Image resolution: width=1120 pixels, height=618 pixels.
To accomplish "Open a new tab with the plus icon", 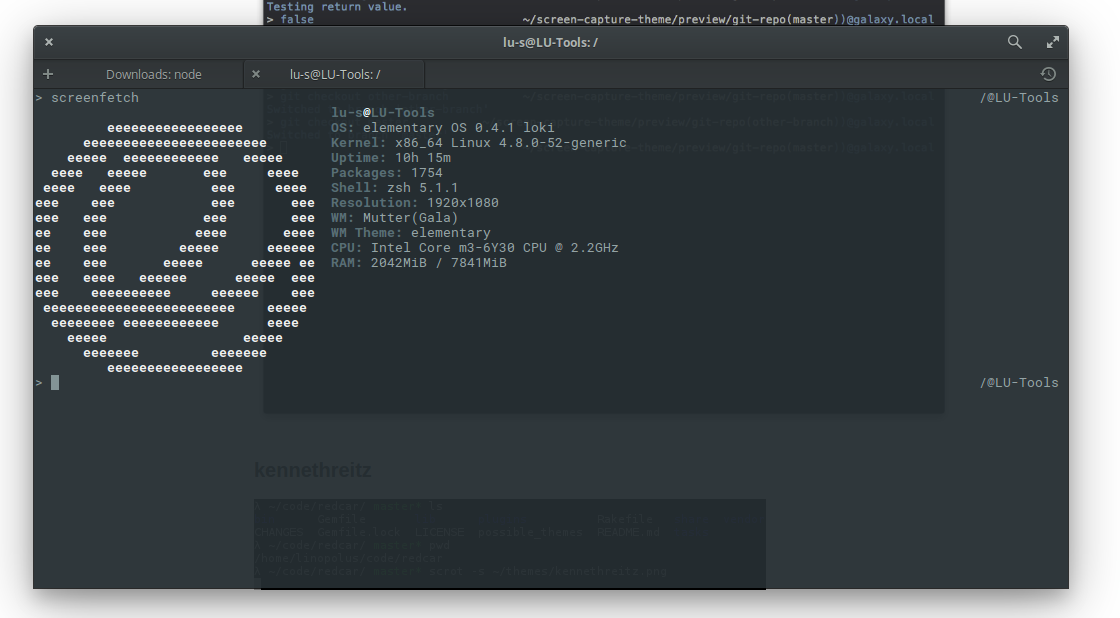I will (x=48, y=74).
